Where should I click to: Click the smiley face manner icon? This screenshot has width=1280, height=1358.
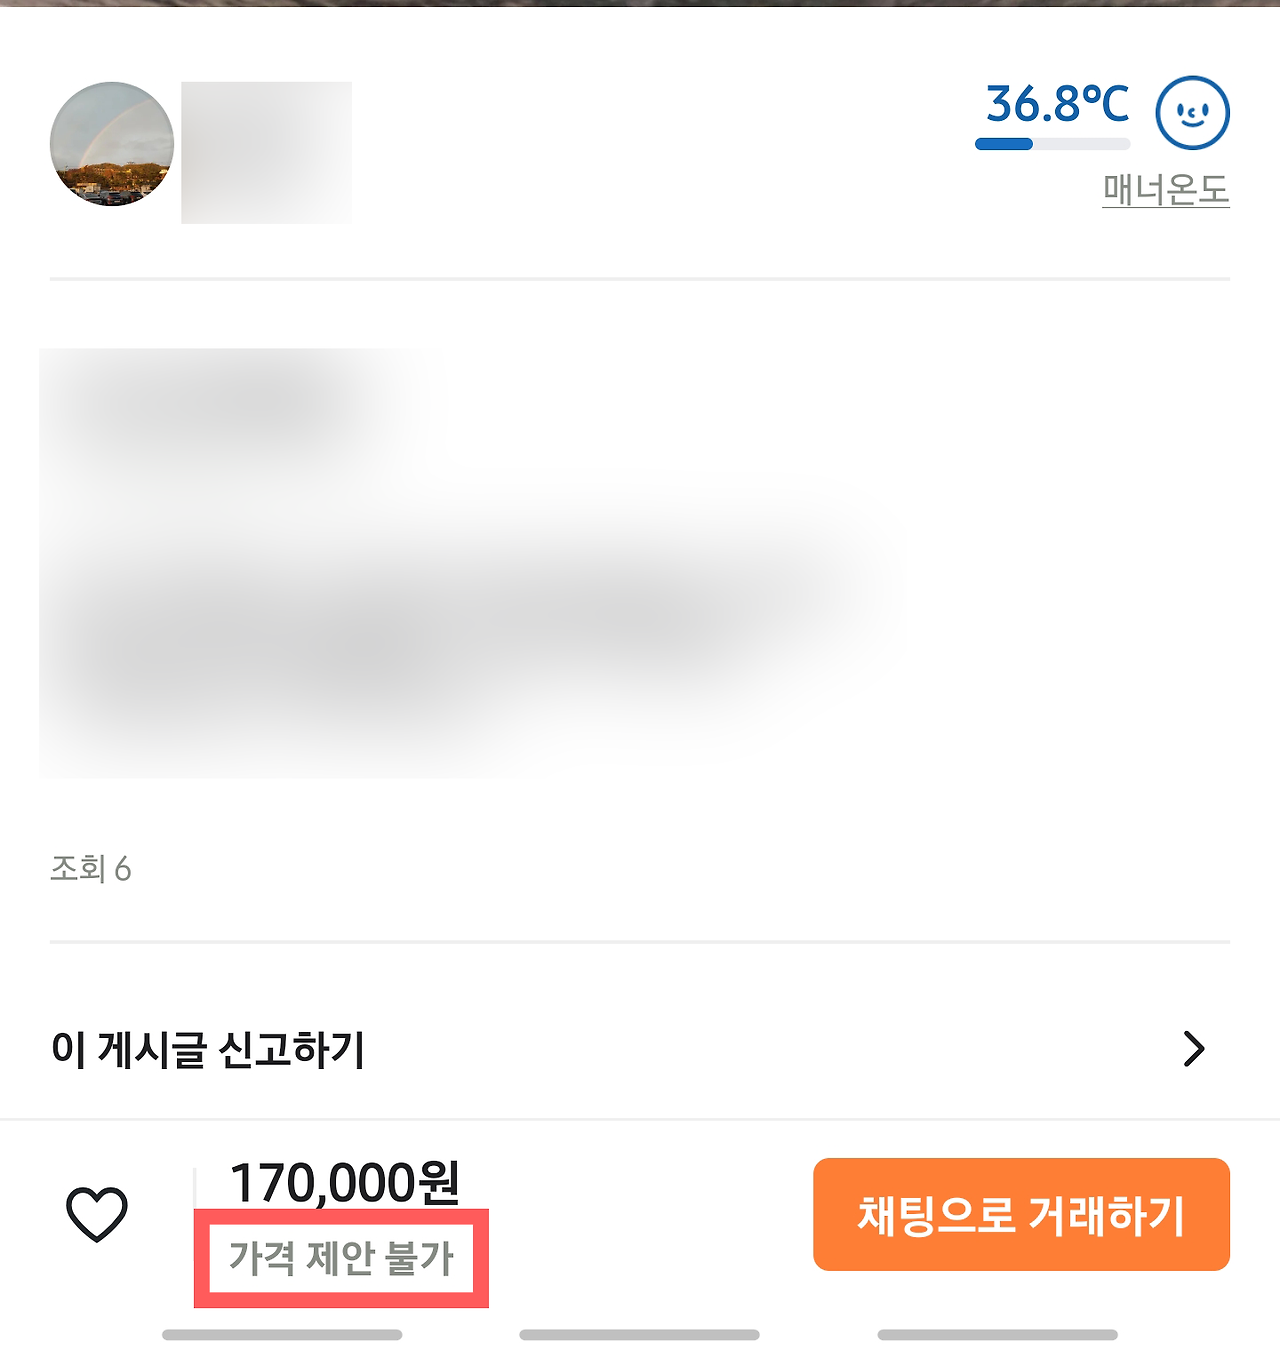1192,113
